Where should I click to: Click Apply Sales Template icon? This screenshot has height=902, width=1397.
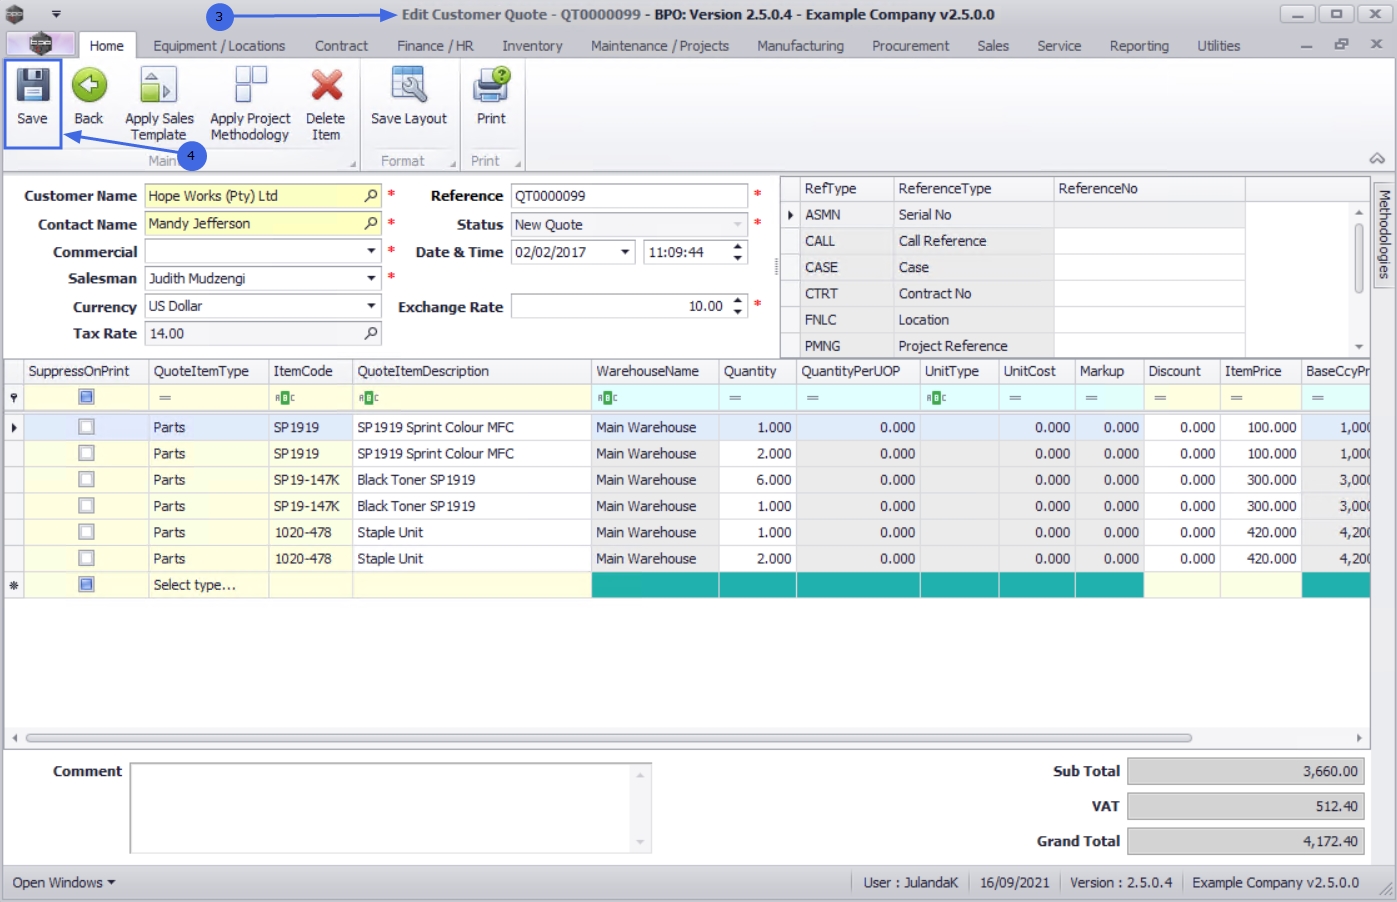(x=158, y=87)
